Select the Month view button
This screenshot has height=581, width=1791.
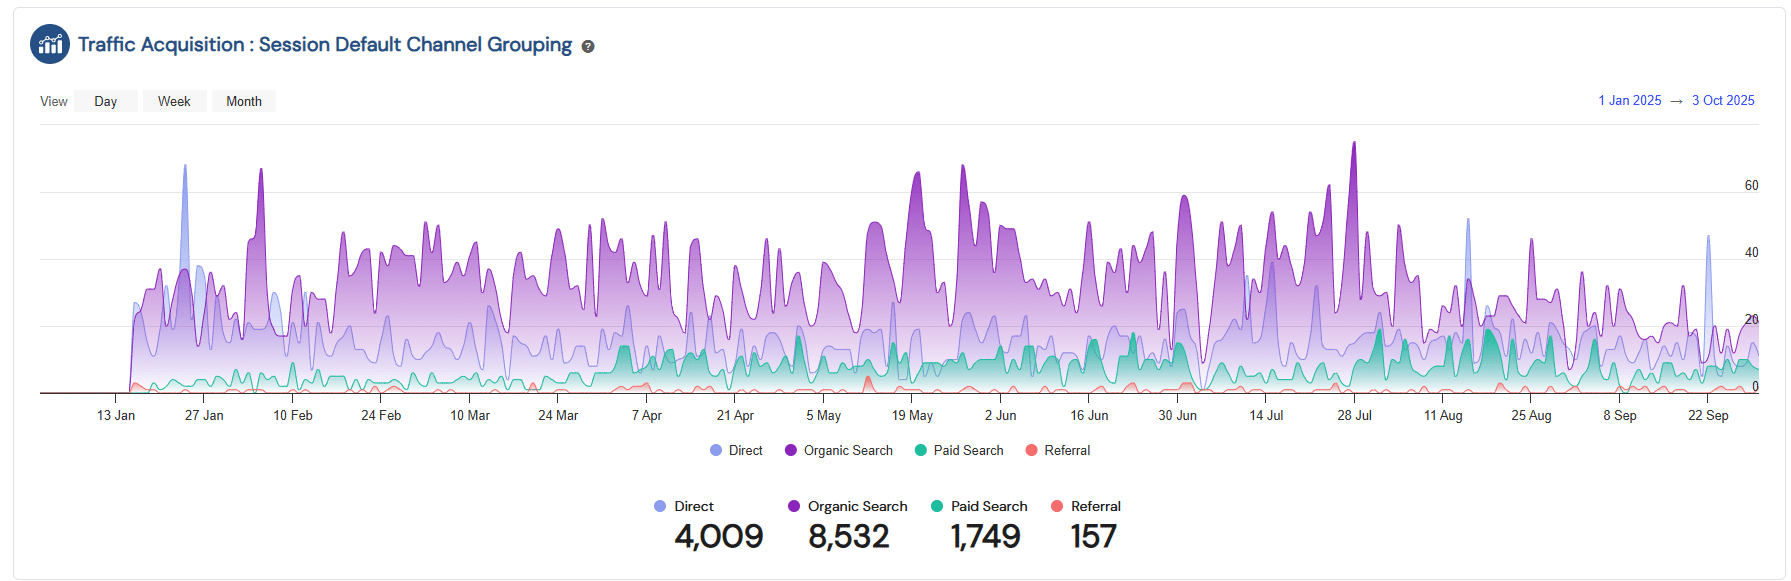(243, 101)
